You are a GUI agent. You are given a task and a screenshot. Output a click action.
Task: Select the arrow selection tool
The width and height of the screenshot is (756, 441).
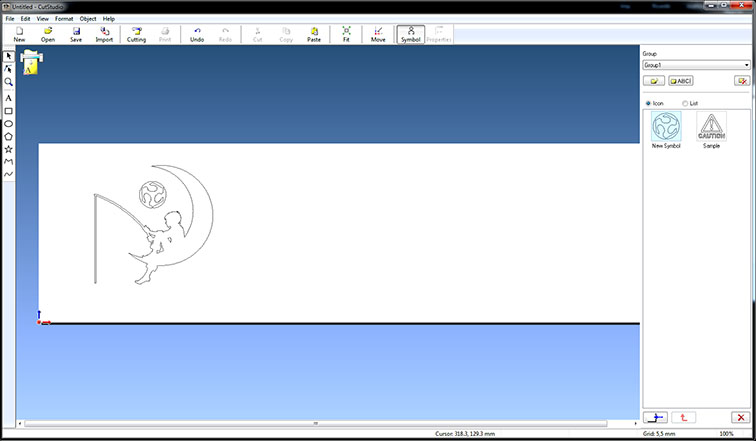8,56
